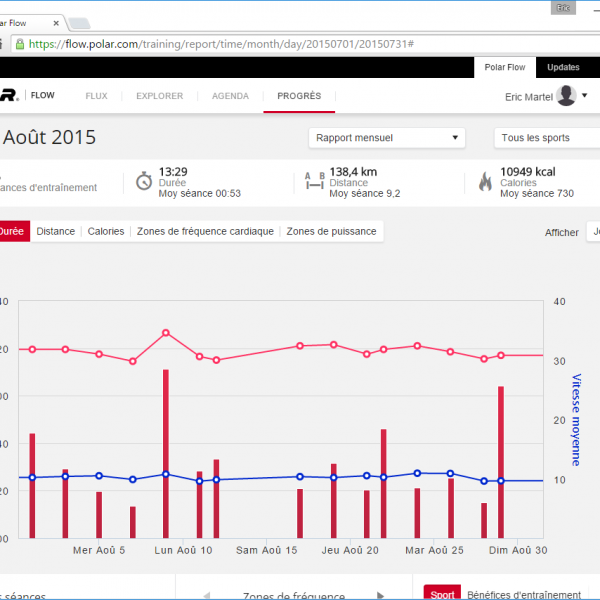Click the stopwatch duration icon

[143, 181]
